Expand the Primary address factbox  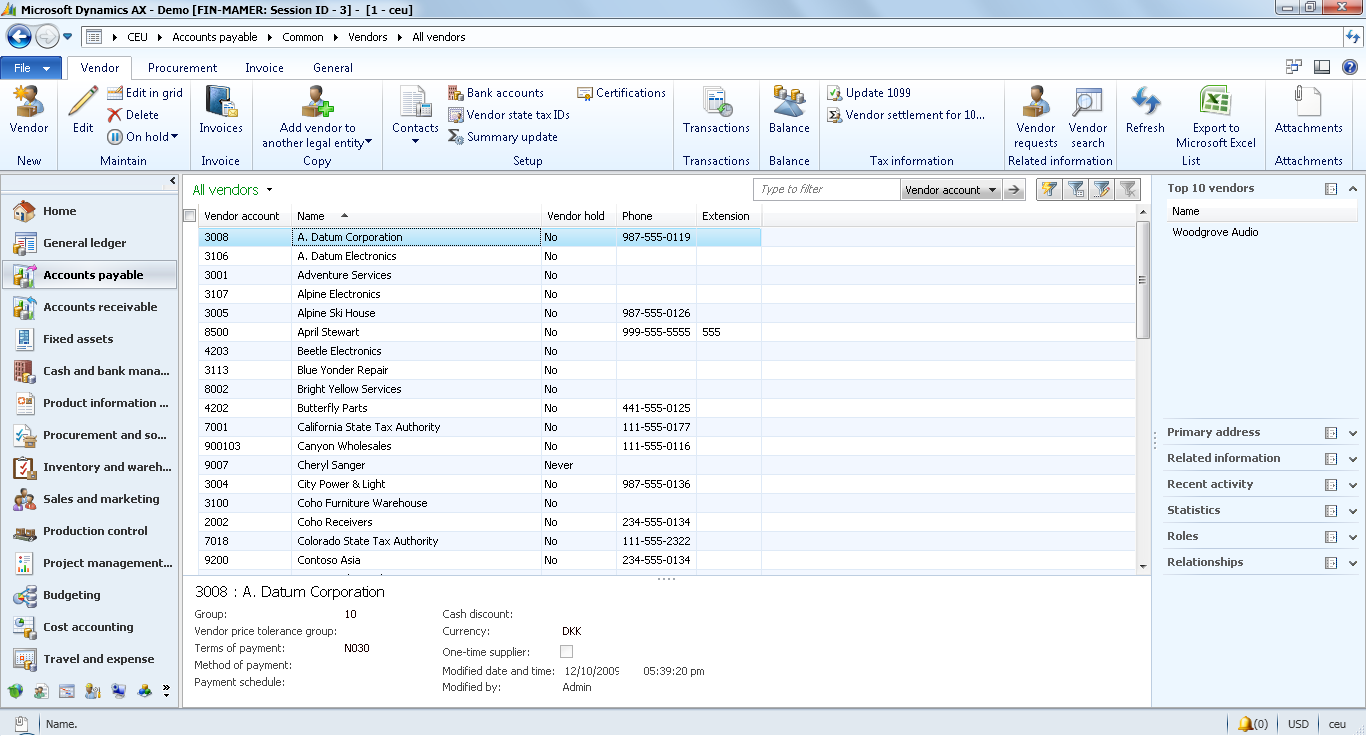coord(1353,433)
